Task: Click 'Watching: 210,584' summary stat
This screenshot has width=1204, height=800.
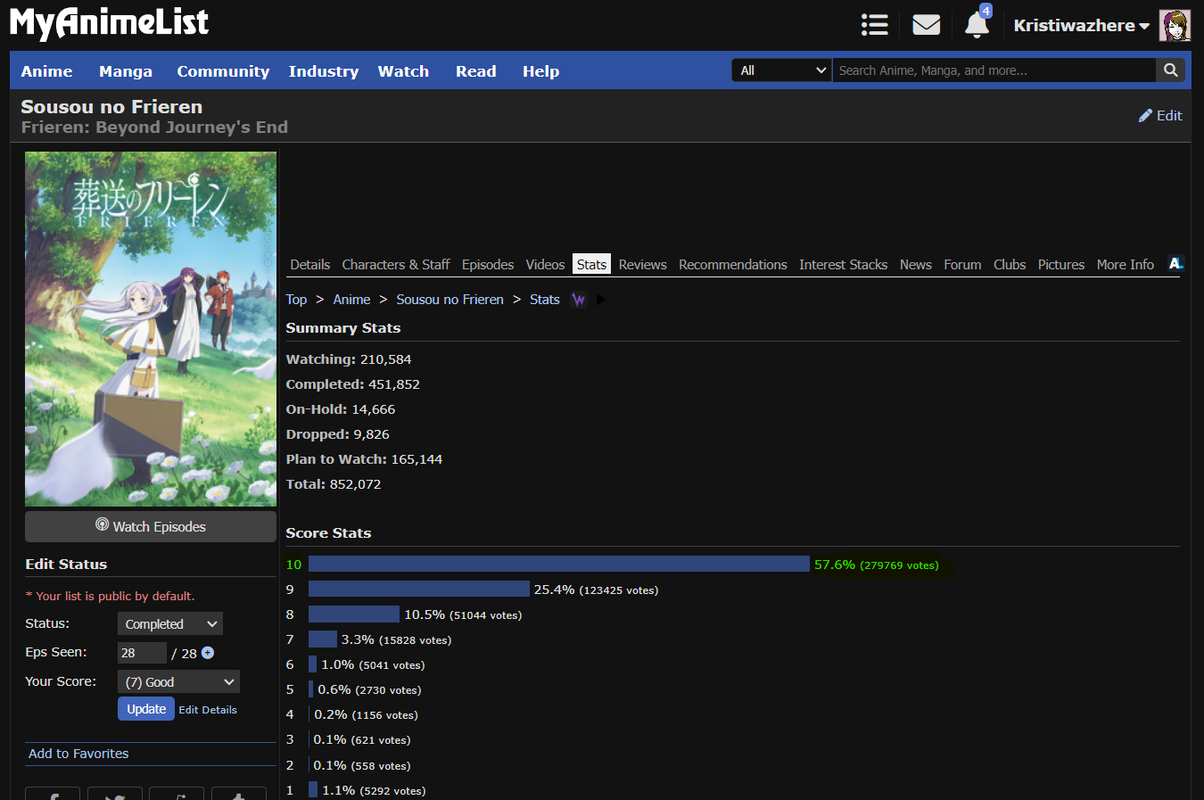Action: pyautogui.click(x=349, y=360)
